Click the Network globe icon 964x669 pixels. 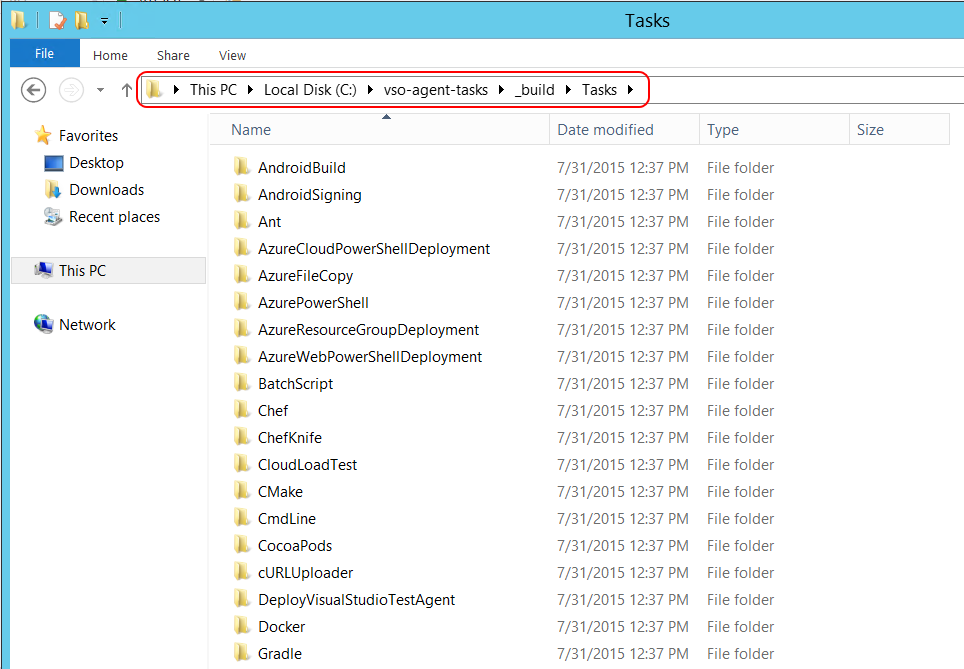pyautogui.click(x=44, y=323)
